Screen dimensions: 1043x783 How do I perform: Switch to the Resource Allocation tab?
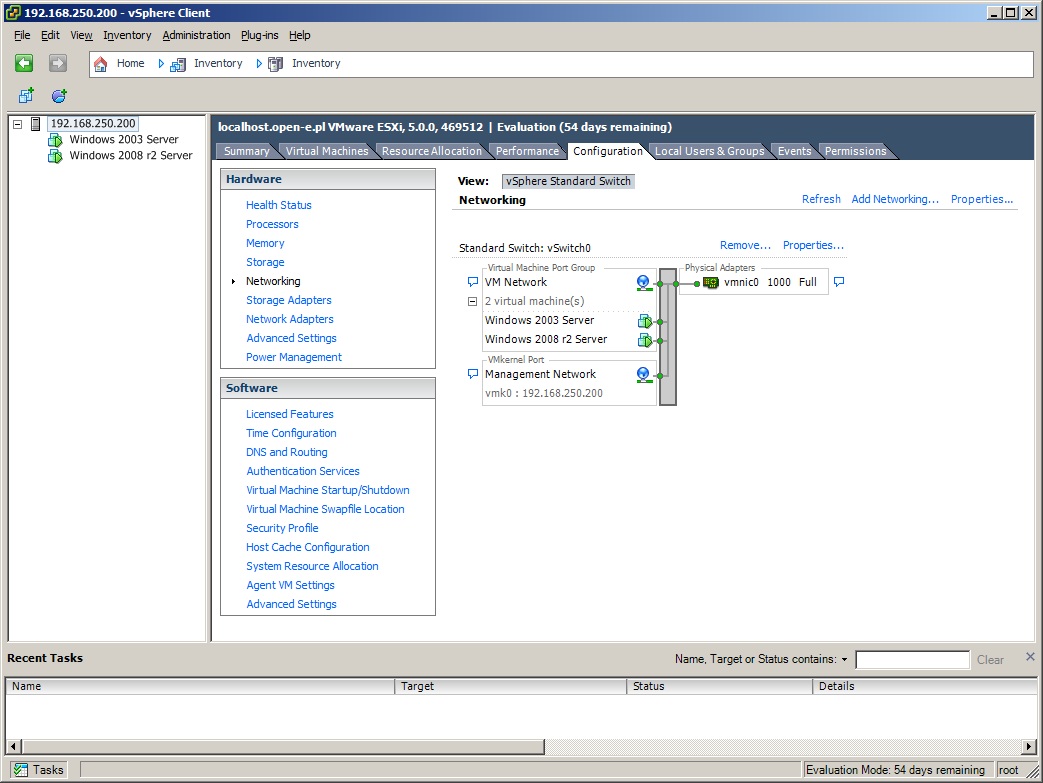(x=432, y=151)
